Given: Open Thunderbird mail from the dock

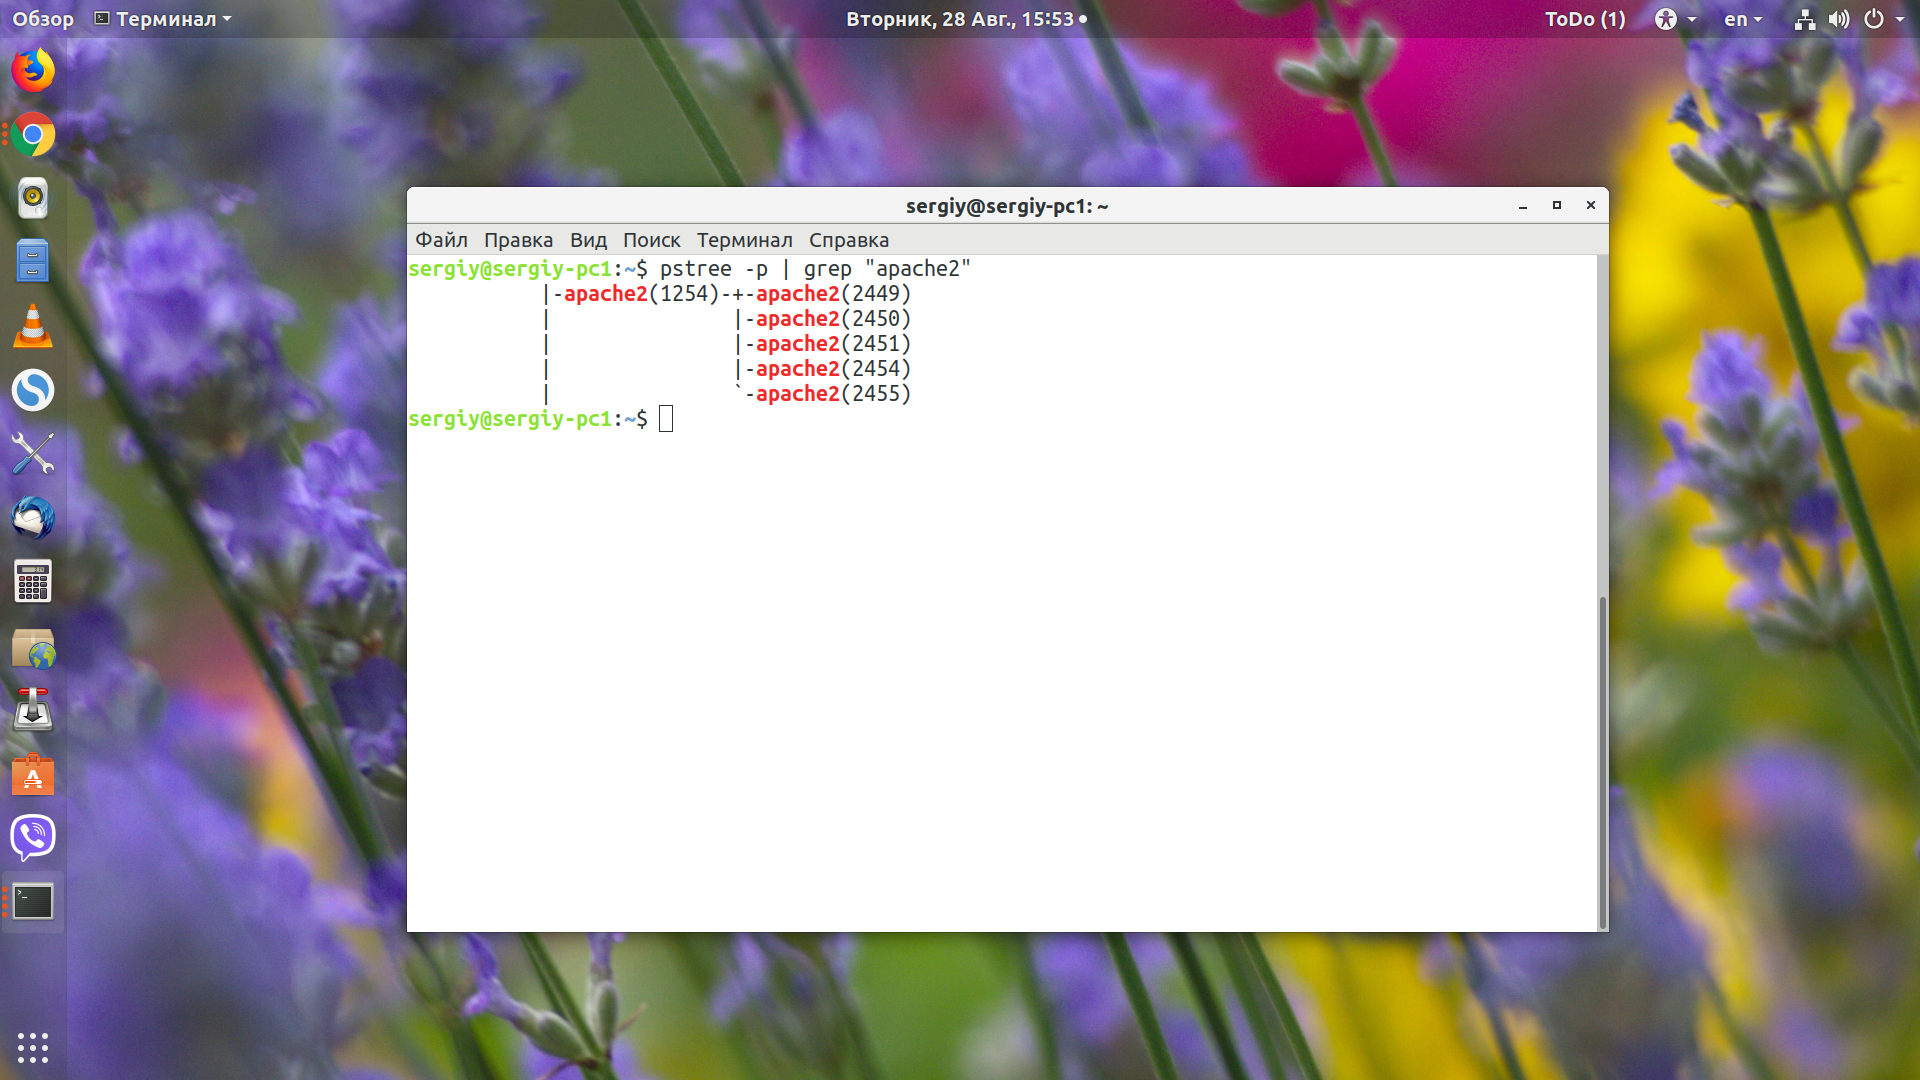Looking at the screenshot, I should pyautogui.click(x=33, y=518).
